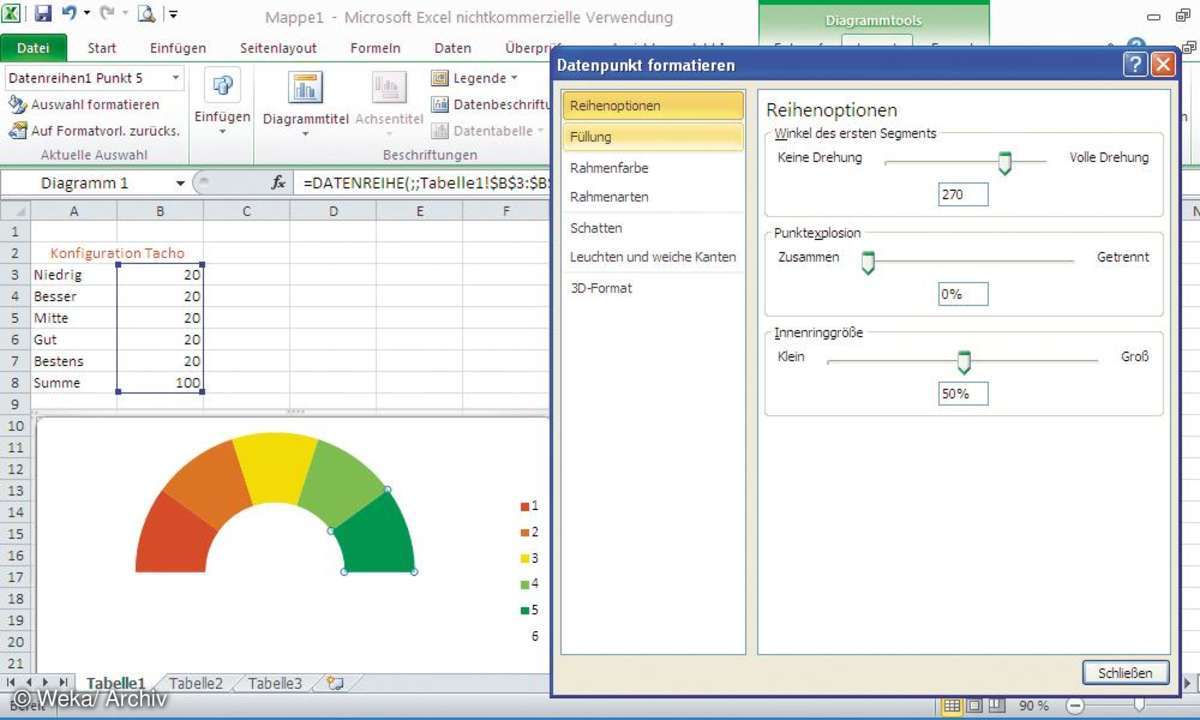Click the Einfügen shapes icon in ribbon
This screenshot has width=1200, height=720.
[x=222, y=85]
